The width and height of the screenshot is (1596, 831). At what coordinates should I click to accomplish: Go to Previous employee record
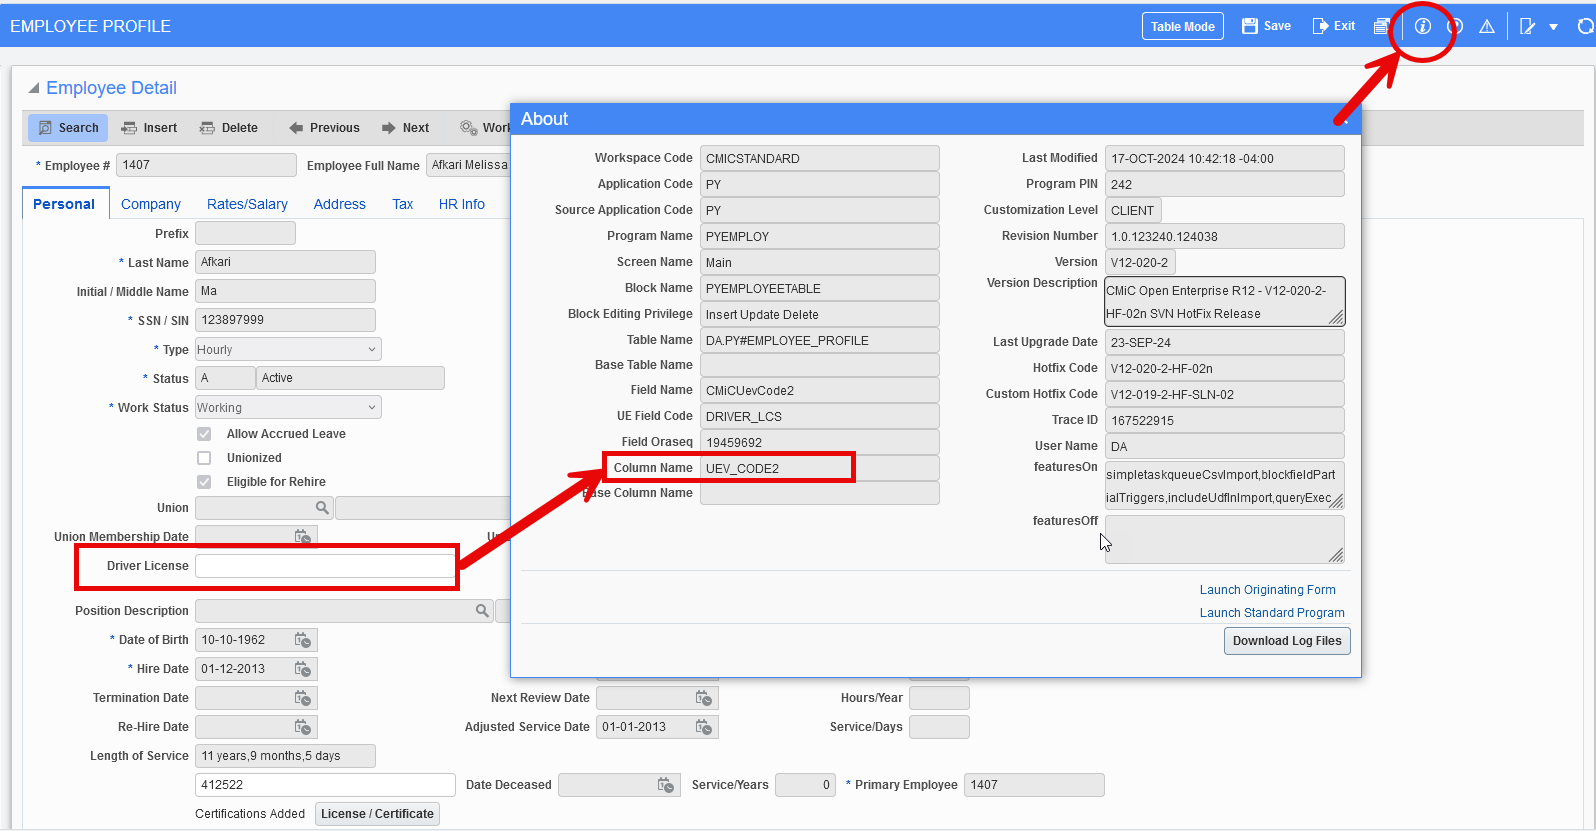(324, 128)
